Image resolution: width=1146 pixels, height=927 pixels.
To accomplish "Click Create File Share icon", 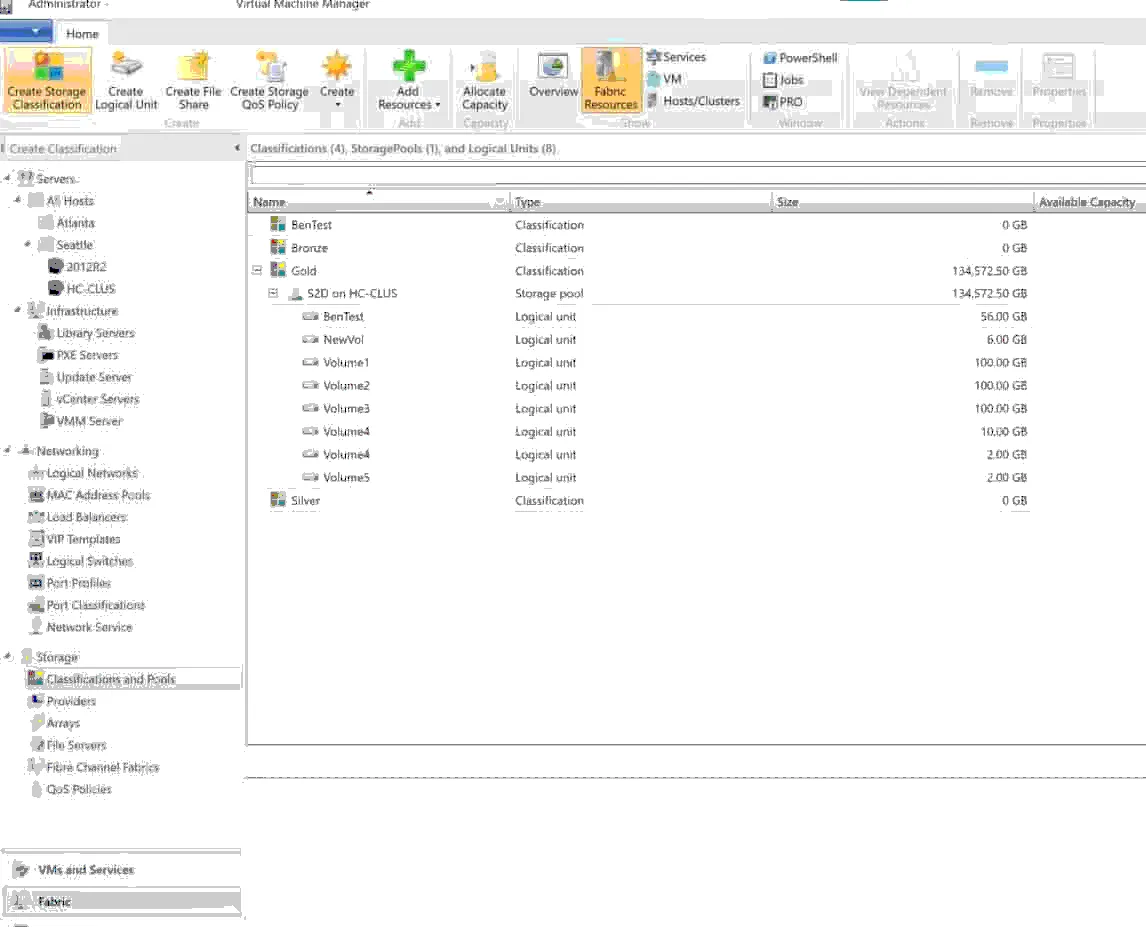I will tap(193, 80).
